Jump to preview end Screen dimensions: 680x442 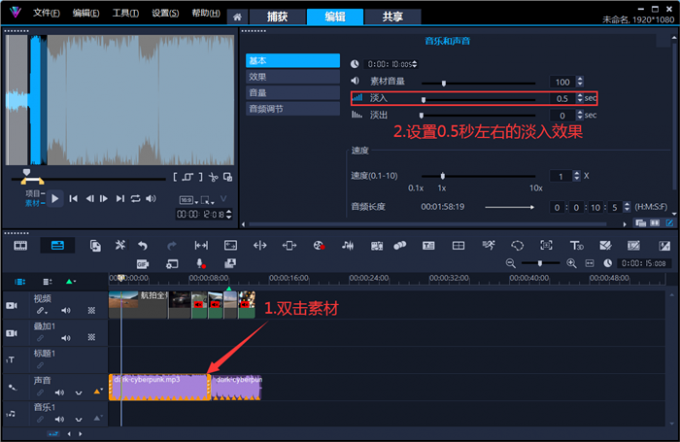click(120, 199)
